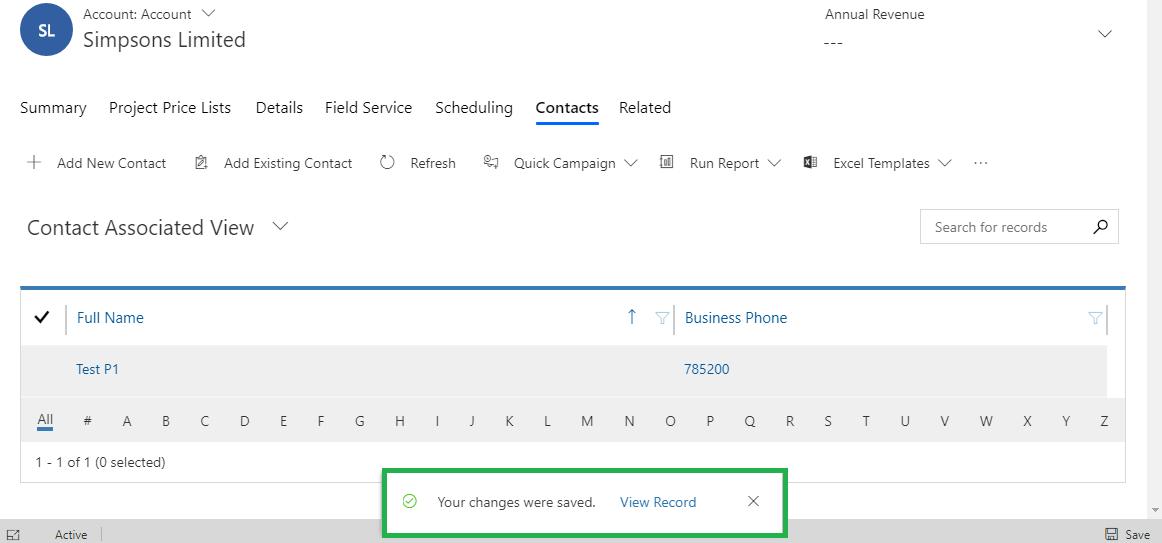Expand the Quick Campaign dropdown chevron
Image resolution: width=1162 pixels, height=543 pixels.
click(631, 163)
